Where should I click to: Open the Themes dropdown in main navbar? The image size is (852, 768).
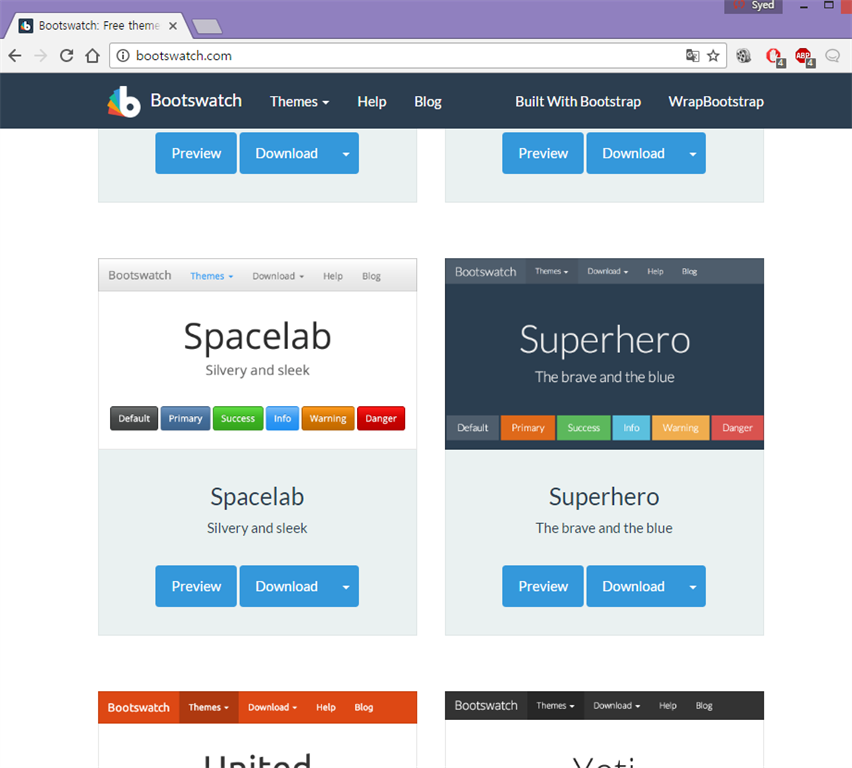(x=299, y=102)
